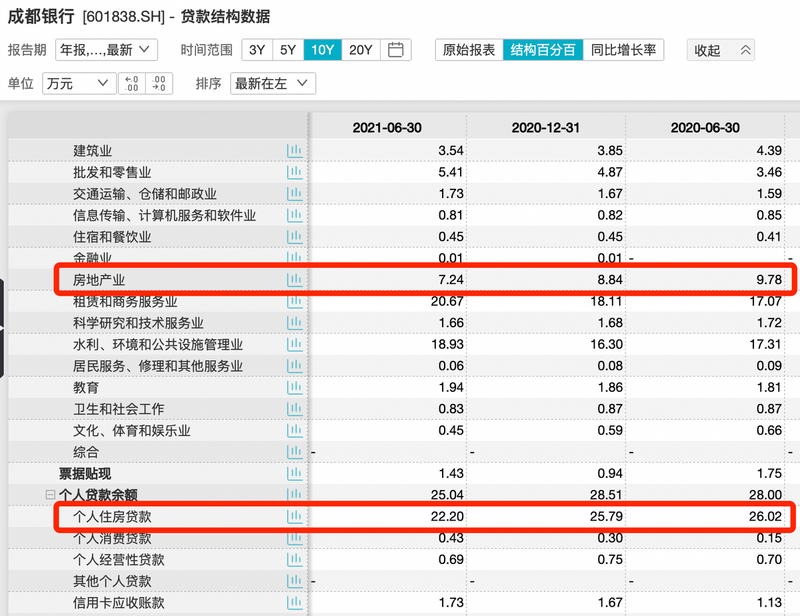
Task: Click the 7.24 value for 房地产业
Action: click(x=451, y=280)
